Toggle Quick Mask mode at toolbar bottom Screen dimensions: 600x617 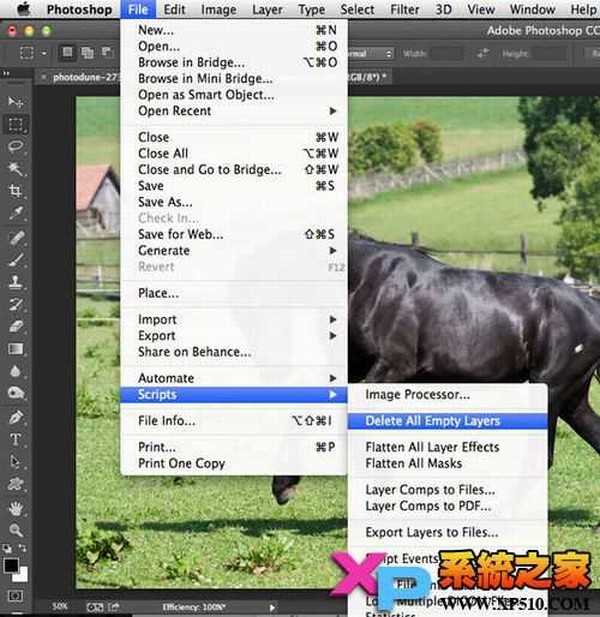pos(16,596)
